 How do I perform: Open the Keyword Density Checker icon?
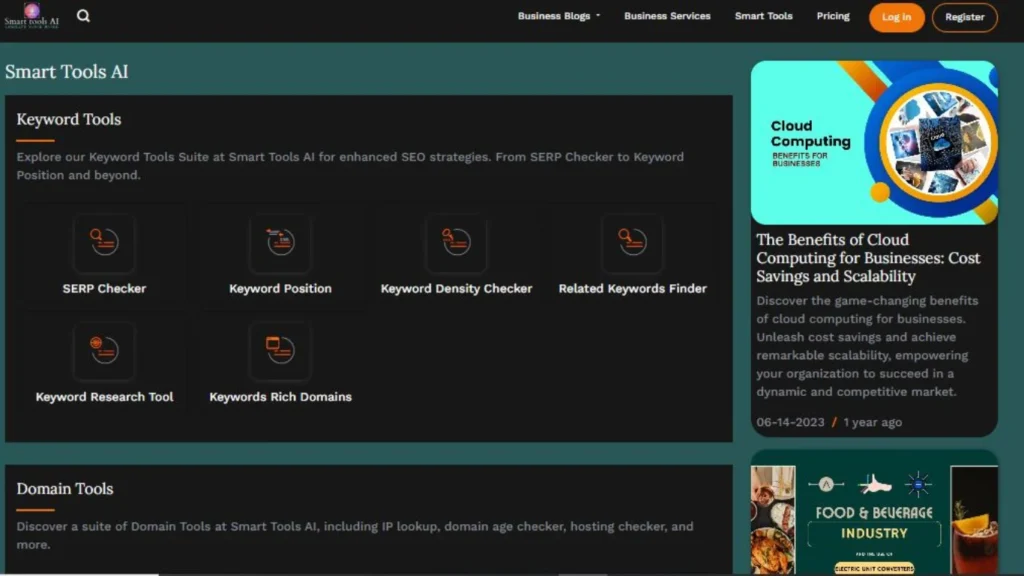coord(456,243)
